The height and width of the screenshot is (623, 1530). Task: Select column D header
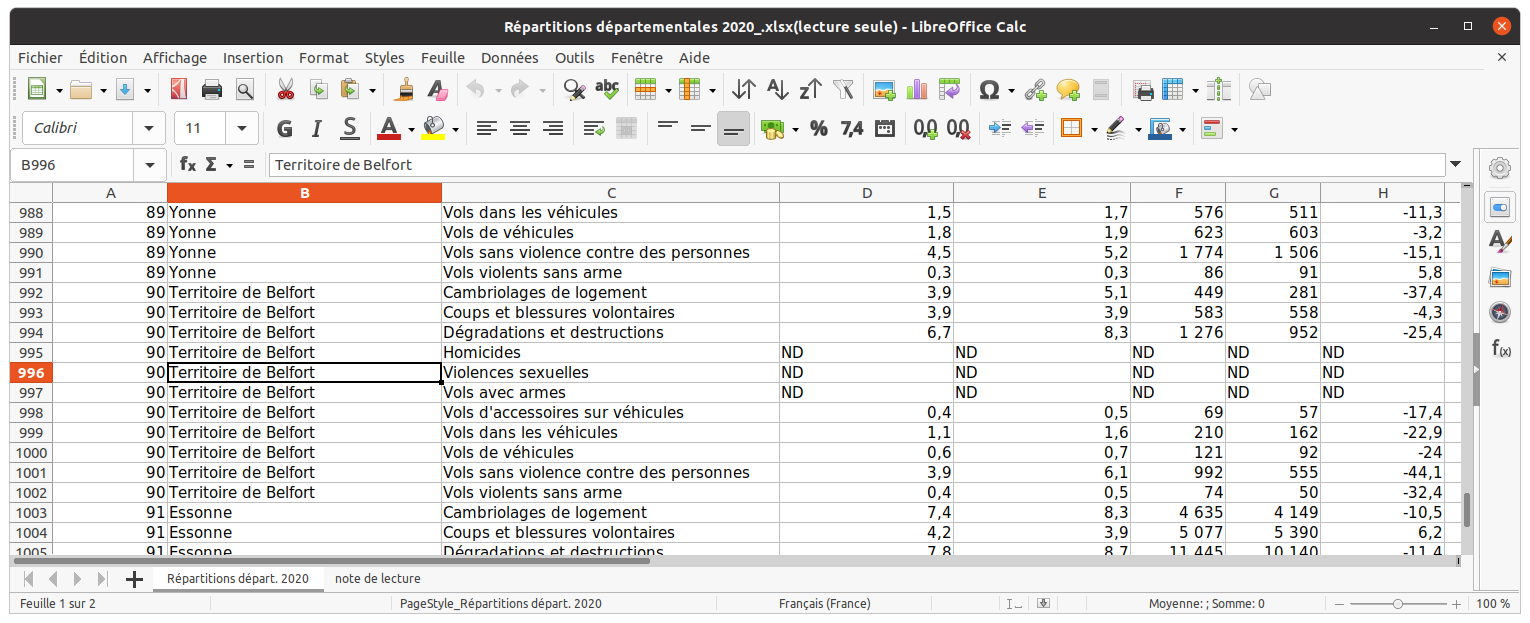pos(867,193)
